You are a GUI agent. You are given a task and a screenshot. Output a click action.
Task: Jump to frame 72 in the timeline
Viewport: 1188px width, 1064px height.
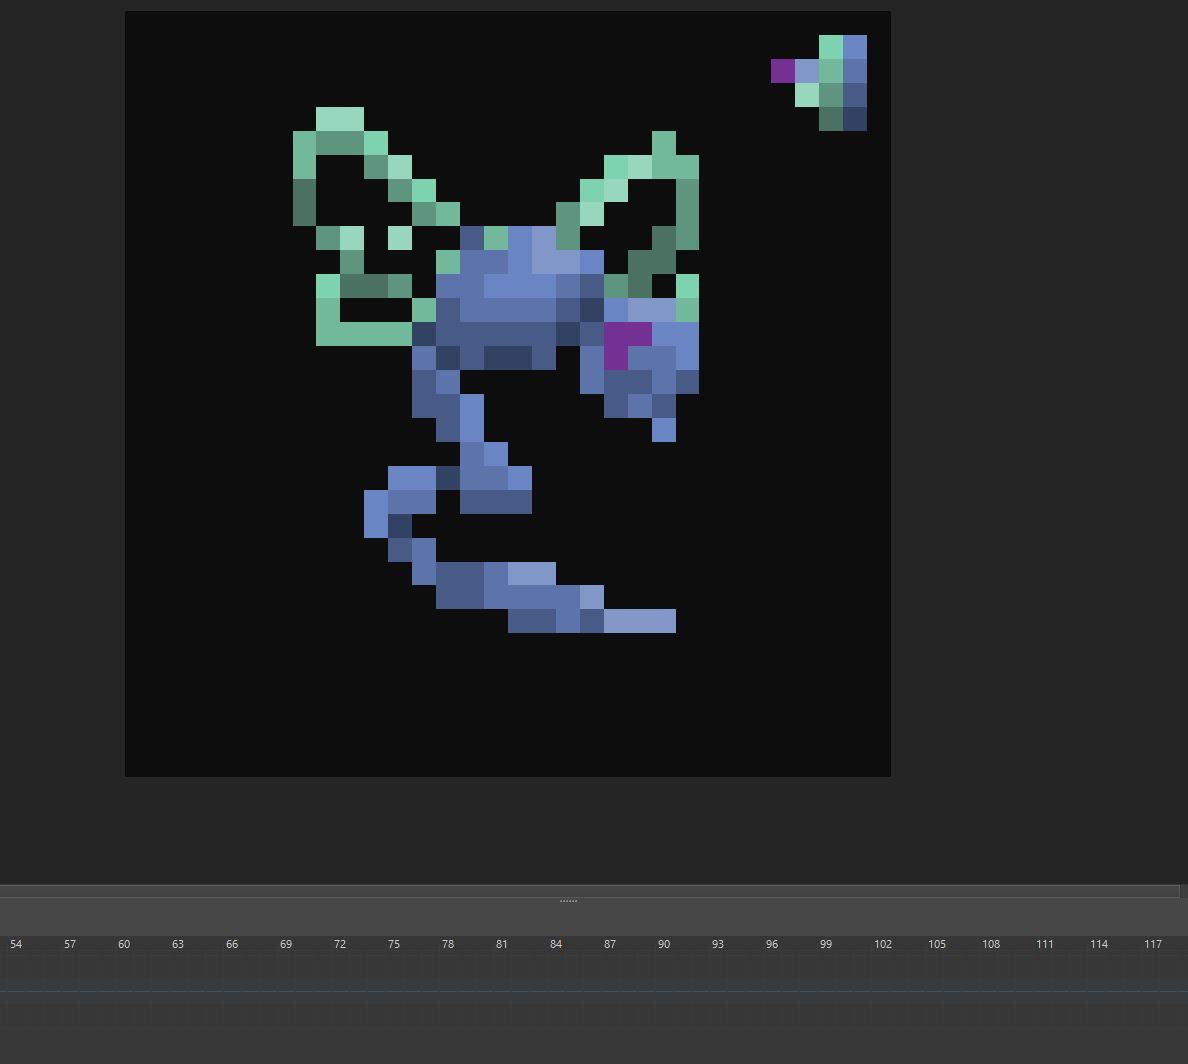click(x=339, y=944)
